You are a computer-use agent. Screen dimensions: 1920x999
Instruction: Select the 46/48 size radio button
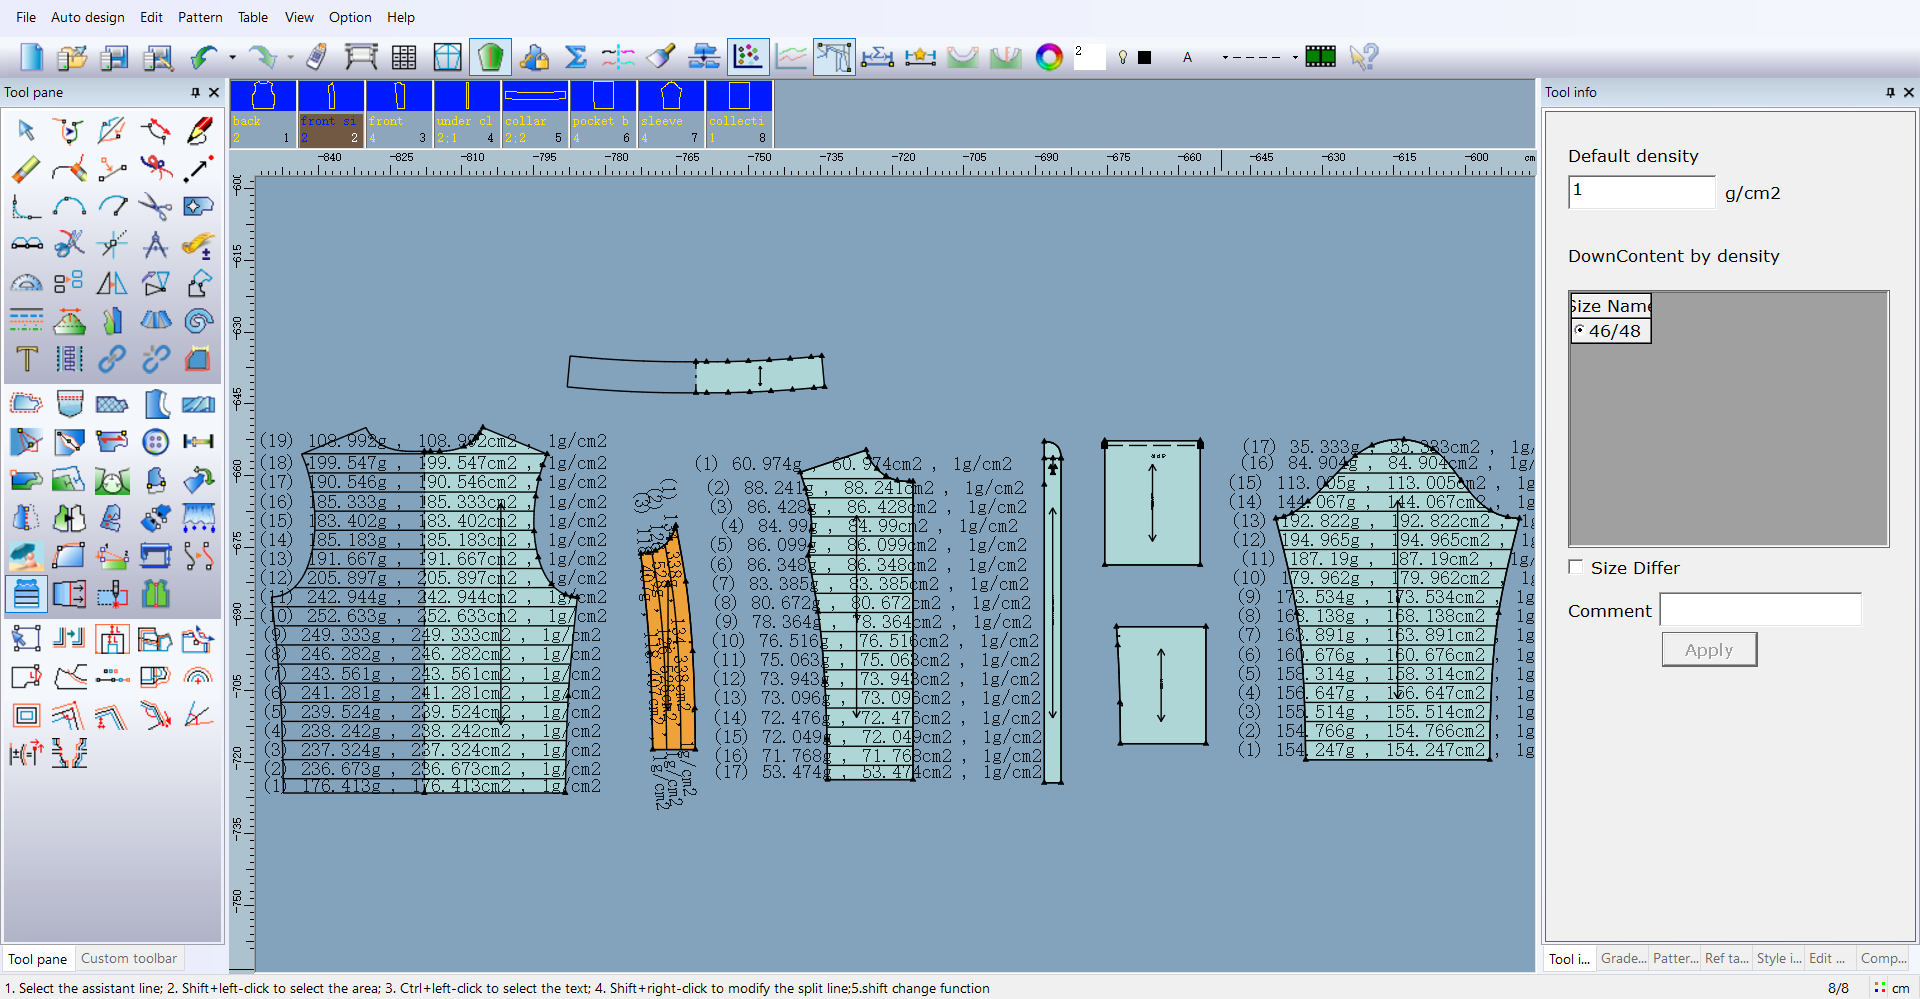[x=1579, y=330]
